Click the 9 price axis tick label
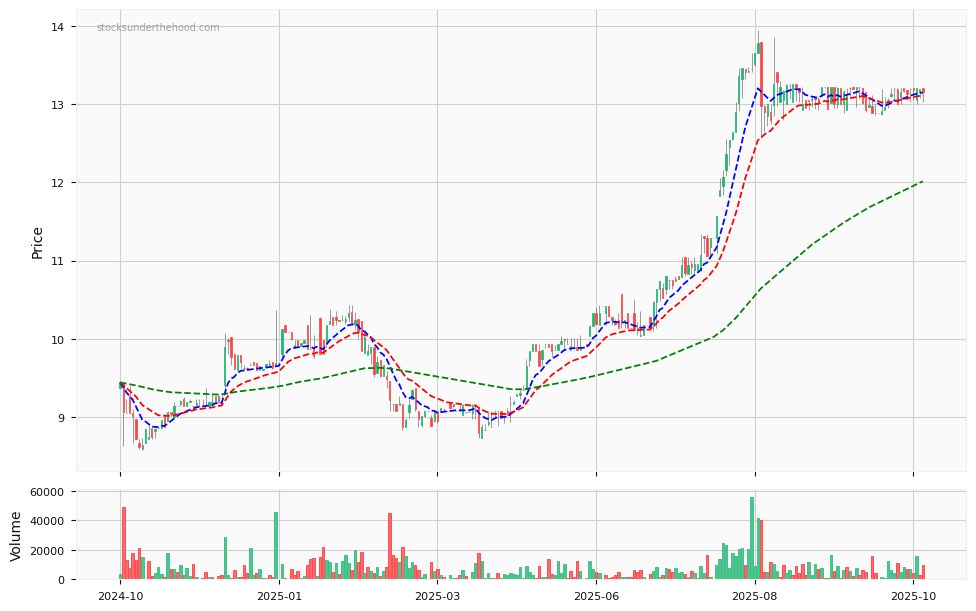The width and height of the screenshot is (976, 611). 62,418
